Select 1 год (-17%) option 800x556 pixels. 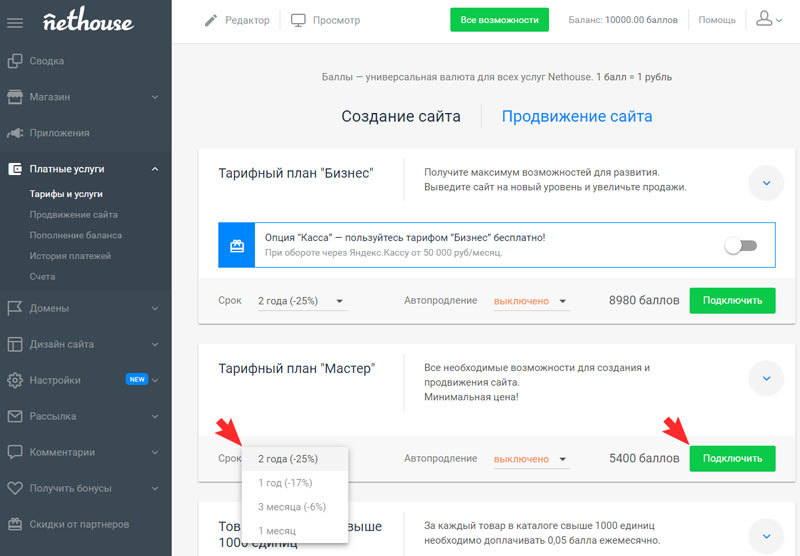pos(295,483)
